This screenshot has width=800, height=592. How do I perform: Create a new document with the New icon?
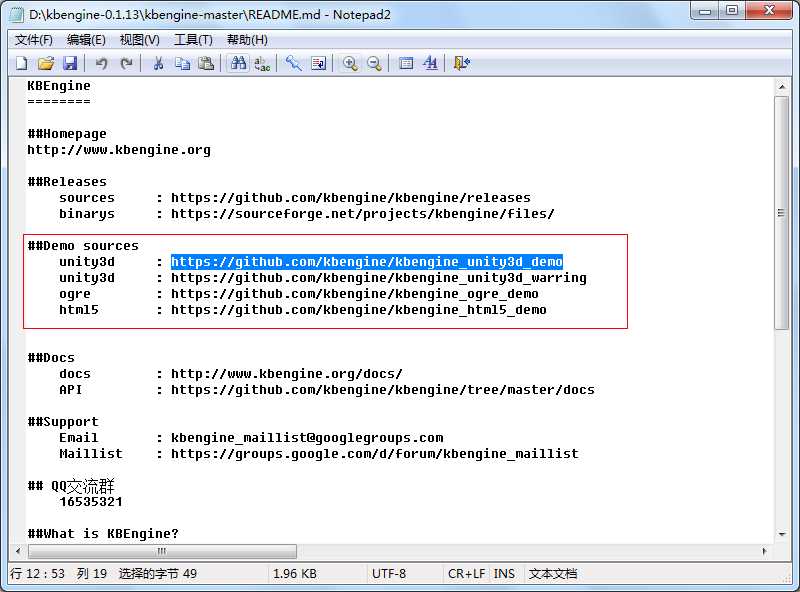pyautogui.click(x=22, y=63)
